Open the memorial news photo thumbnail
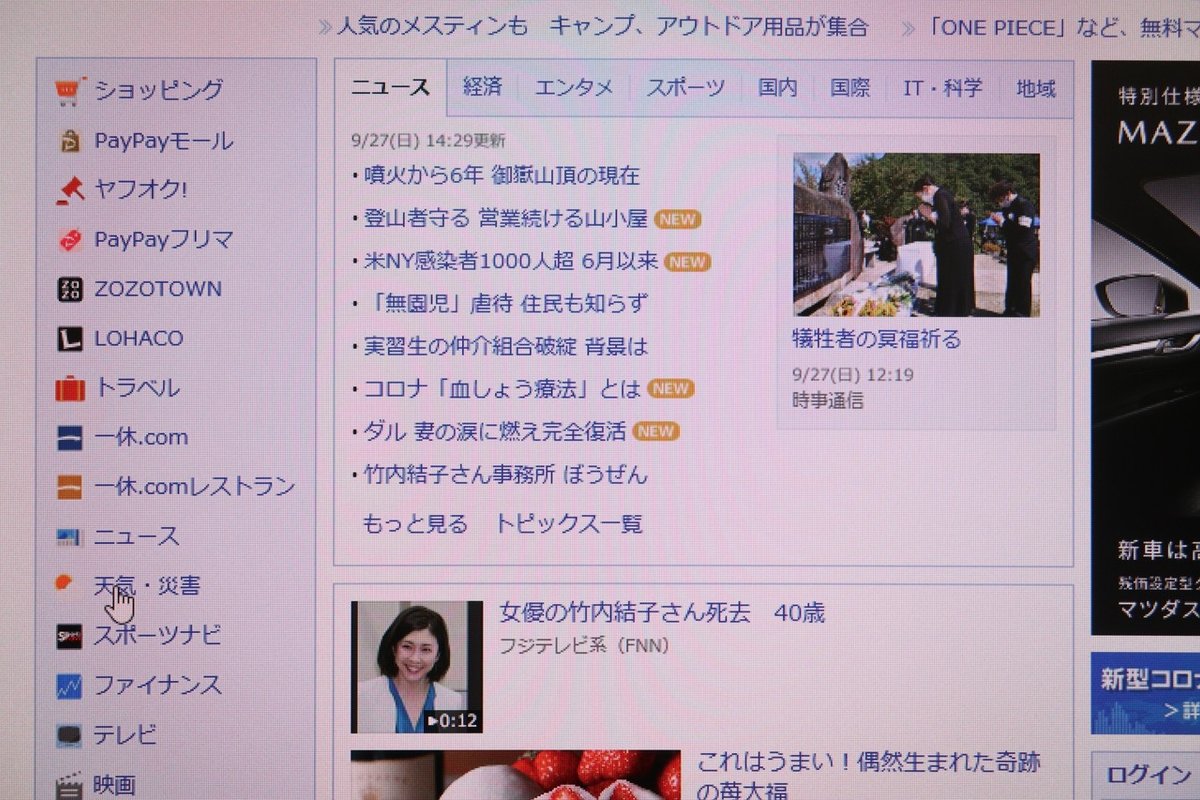1200x800 pixels. (917, 235)
